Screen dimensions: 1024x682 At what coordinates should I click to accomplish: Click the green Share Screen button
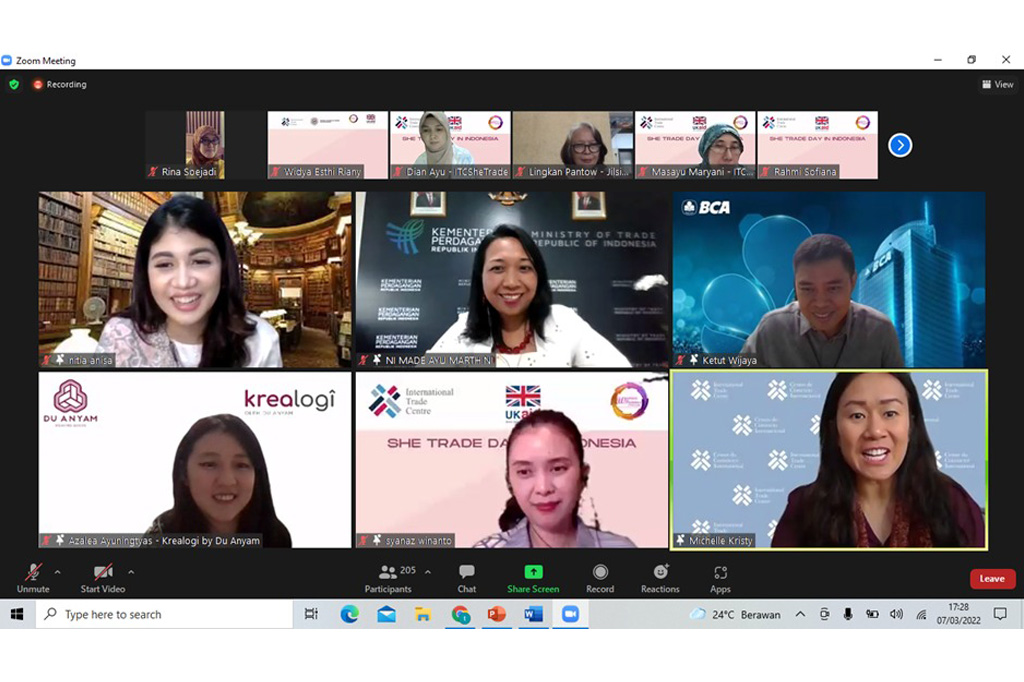[x=533, y=578]
